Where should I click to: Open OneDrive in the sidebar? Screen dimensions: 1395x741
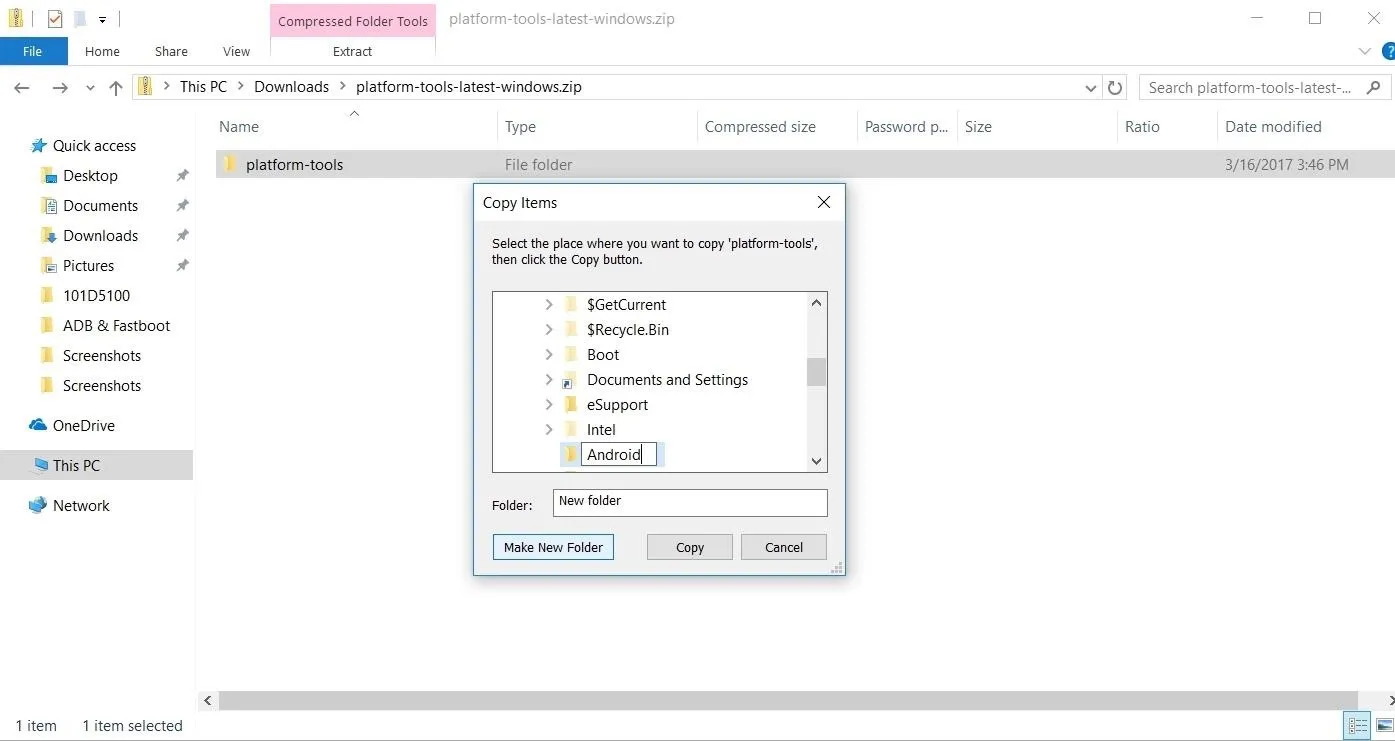click(83, 425)
